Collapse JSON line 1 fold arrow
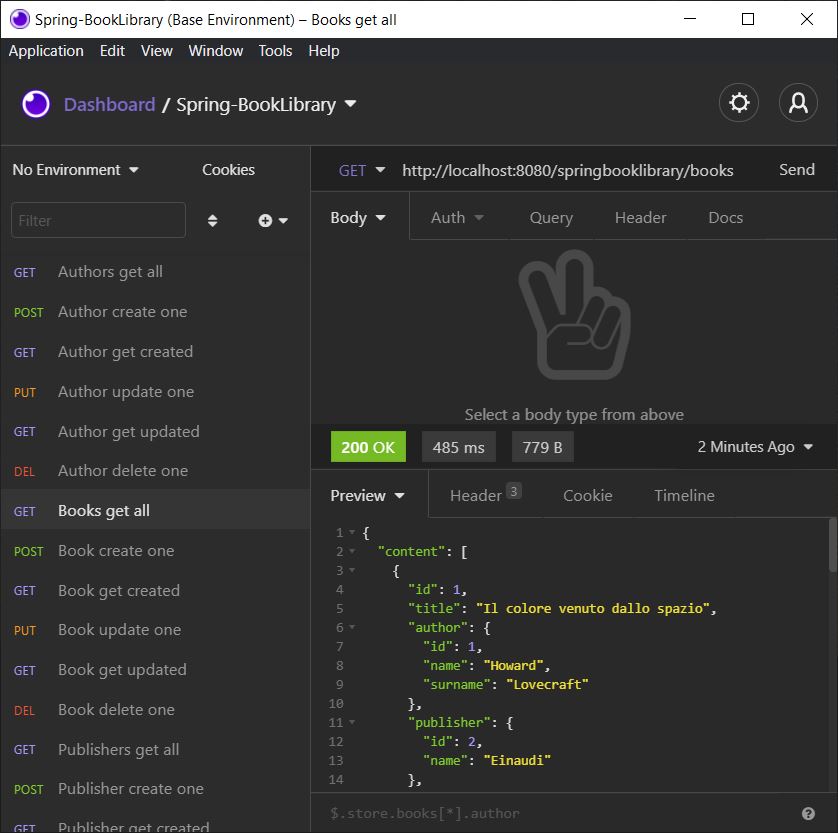 pos(352,532)
